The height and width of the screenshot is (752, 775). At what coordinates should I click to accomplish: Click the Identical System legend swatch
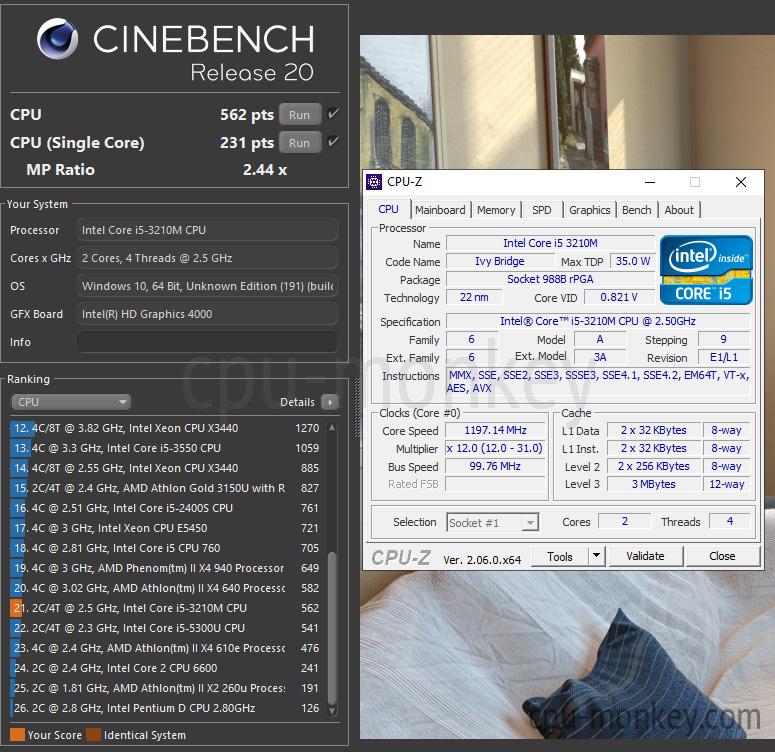coord(93,735)
